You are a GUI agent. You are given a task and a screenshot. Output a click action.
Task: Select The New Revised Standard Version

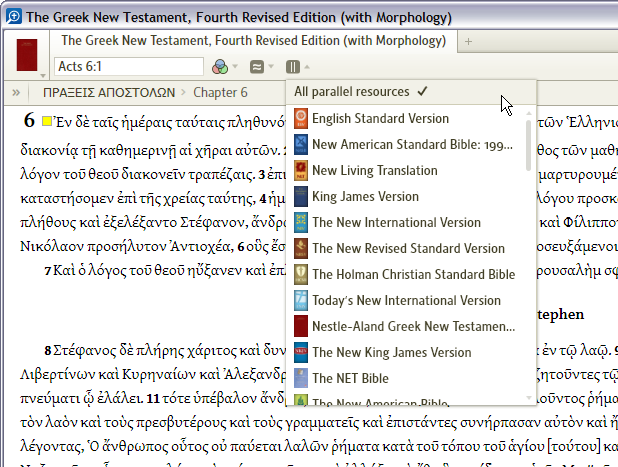[406, 249]
